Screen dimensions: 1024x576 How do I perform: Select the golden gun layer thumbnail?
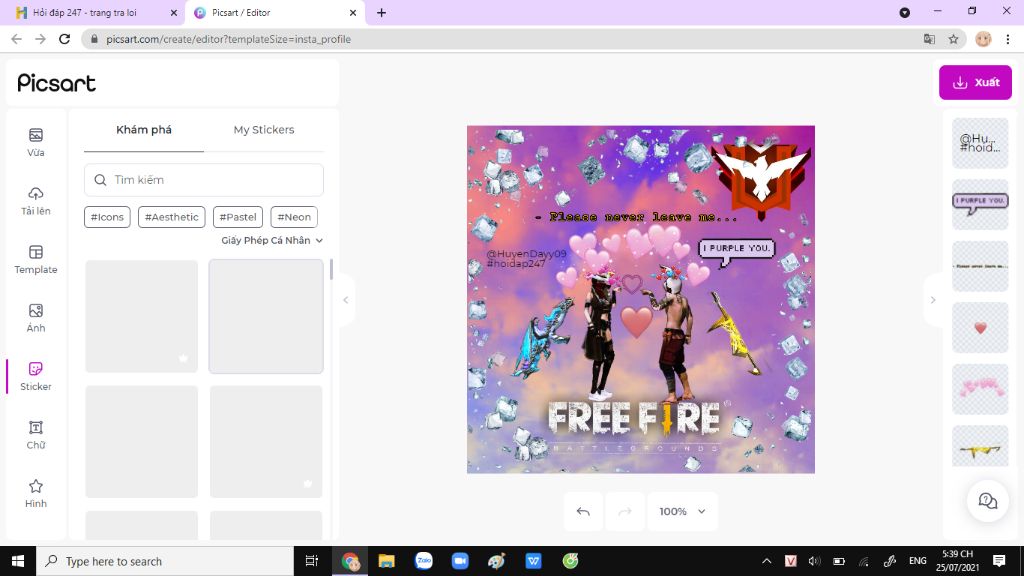980,447
